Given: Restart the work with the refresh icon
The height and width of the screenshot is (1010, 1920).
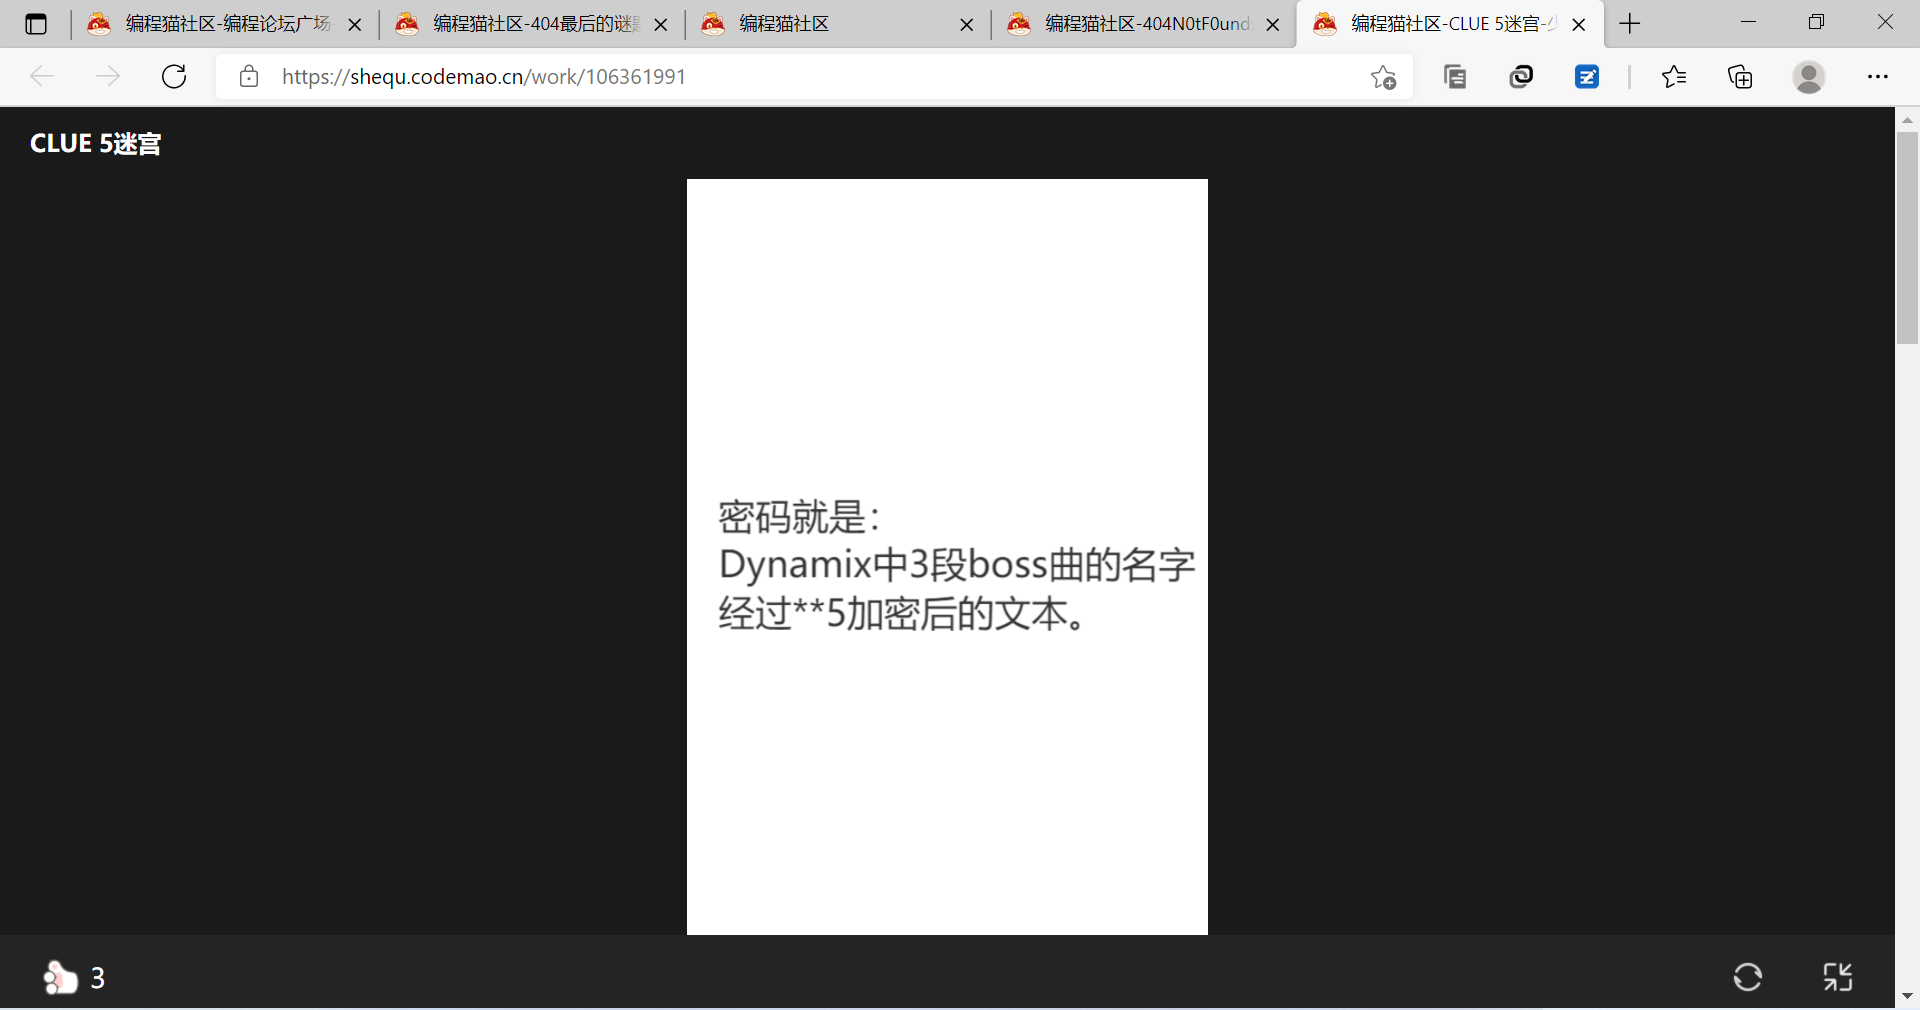Looking at the screenshot, I should point(1748,977).
